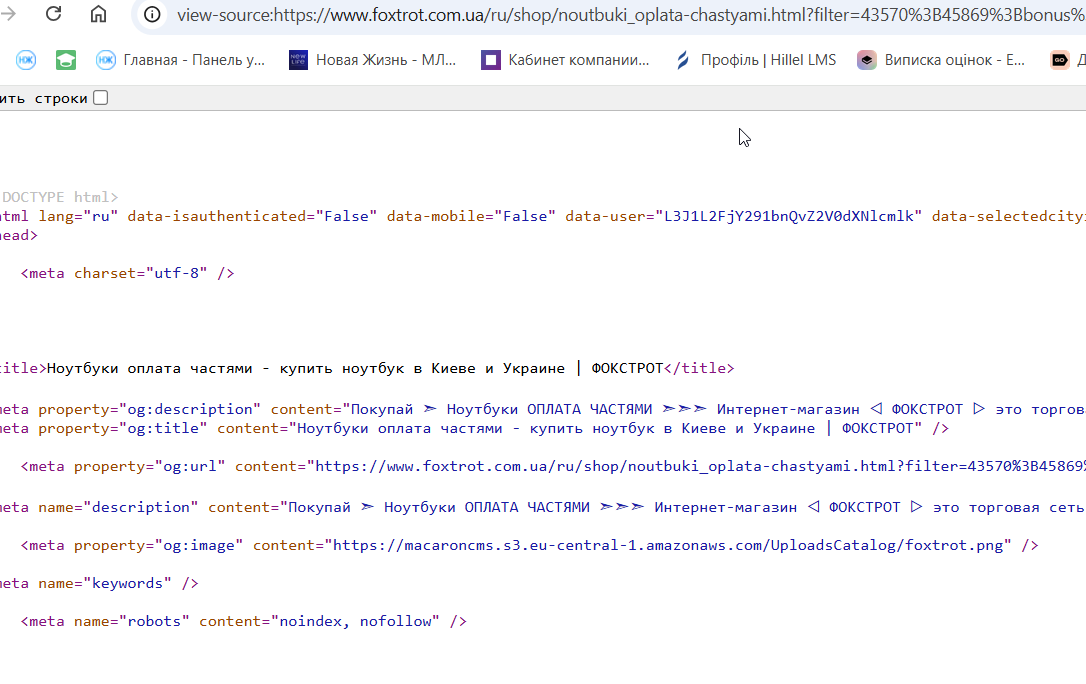Click the lang="ru" attribute
Screen dimensions: 1086x684
click(78, 217)
